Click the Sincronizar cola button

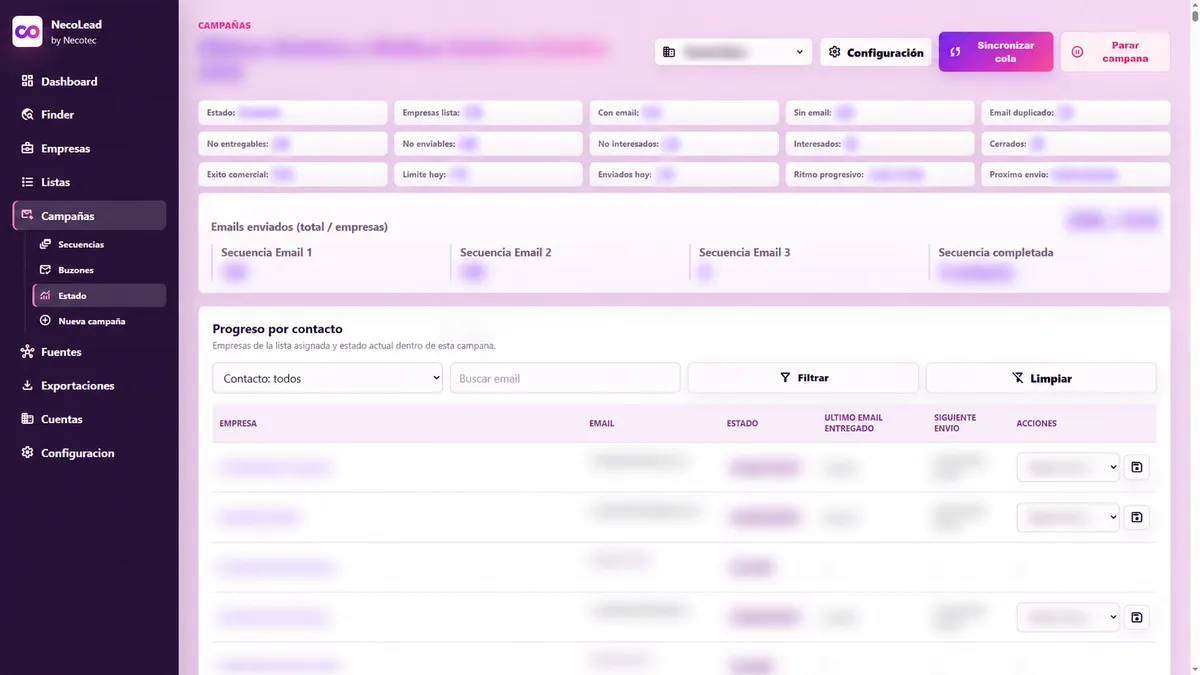[996, 52]
